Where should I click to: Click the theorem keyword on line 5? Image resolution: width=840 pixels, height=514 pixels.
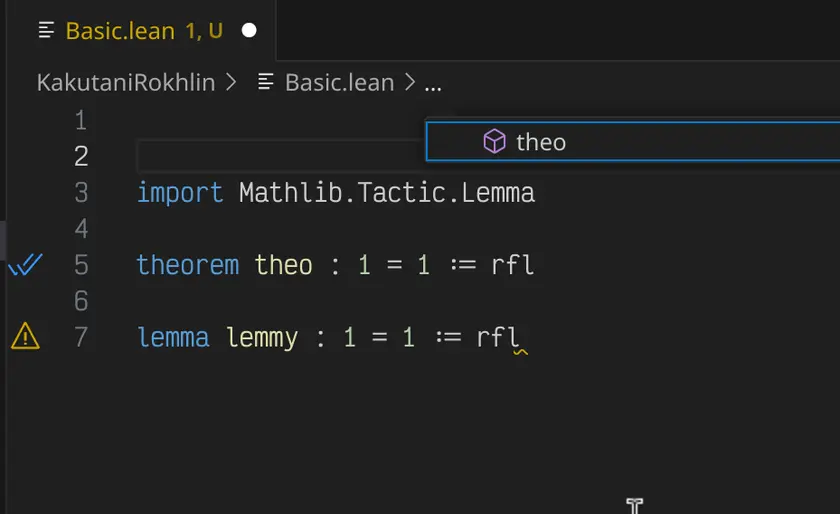(188, 265)
